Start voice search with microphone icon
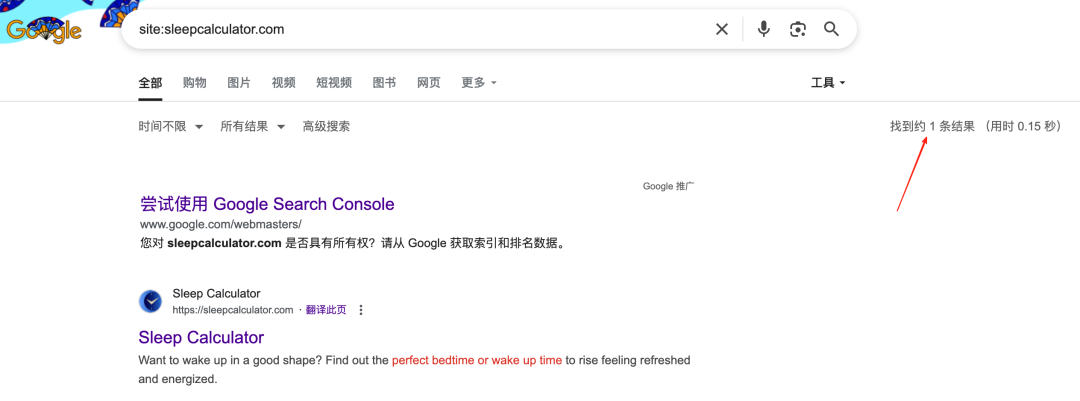 pos(763,29)
